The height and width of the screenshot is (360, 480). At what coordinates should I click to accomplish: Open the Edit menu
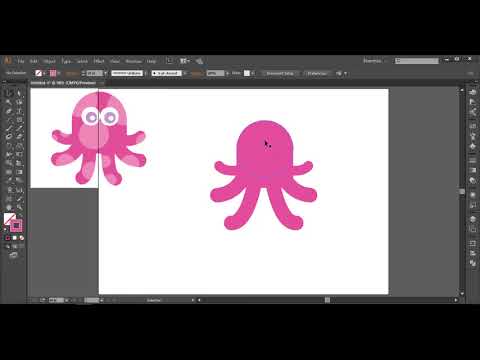coord(34,61)
